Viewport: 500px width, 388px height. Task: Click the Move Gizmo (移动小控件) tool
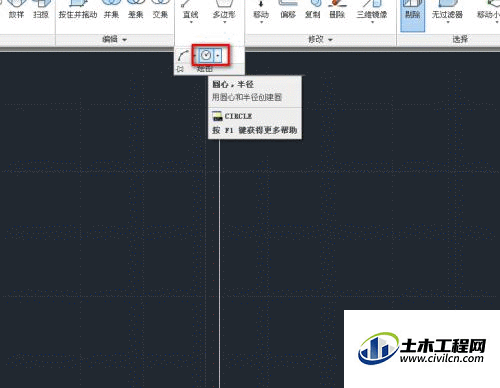pyautogui.click(x=488, y=9)
